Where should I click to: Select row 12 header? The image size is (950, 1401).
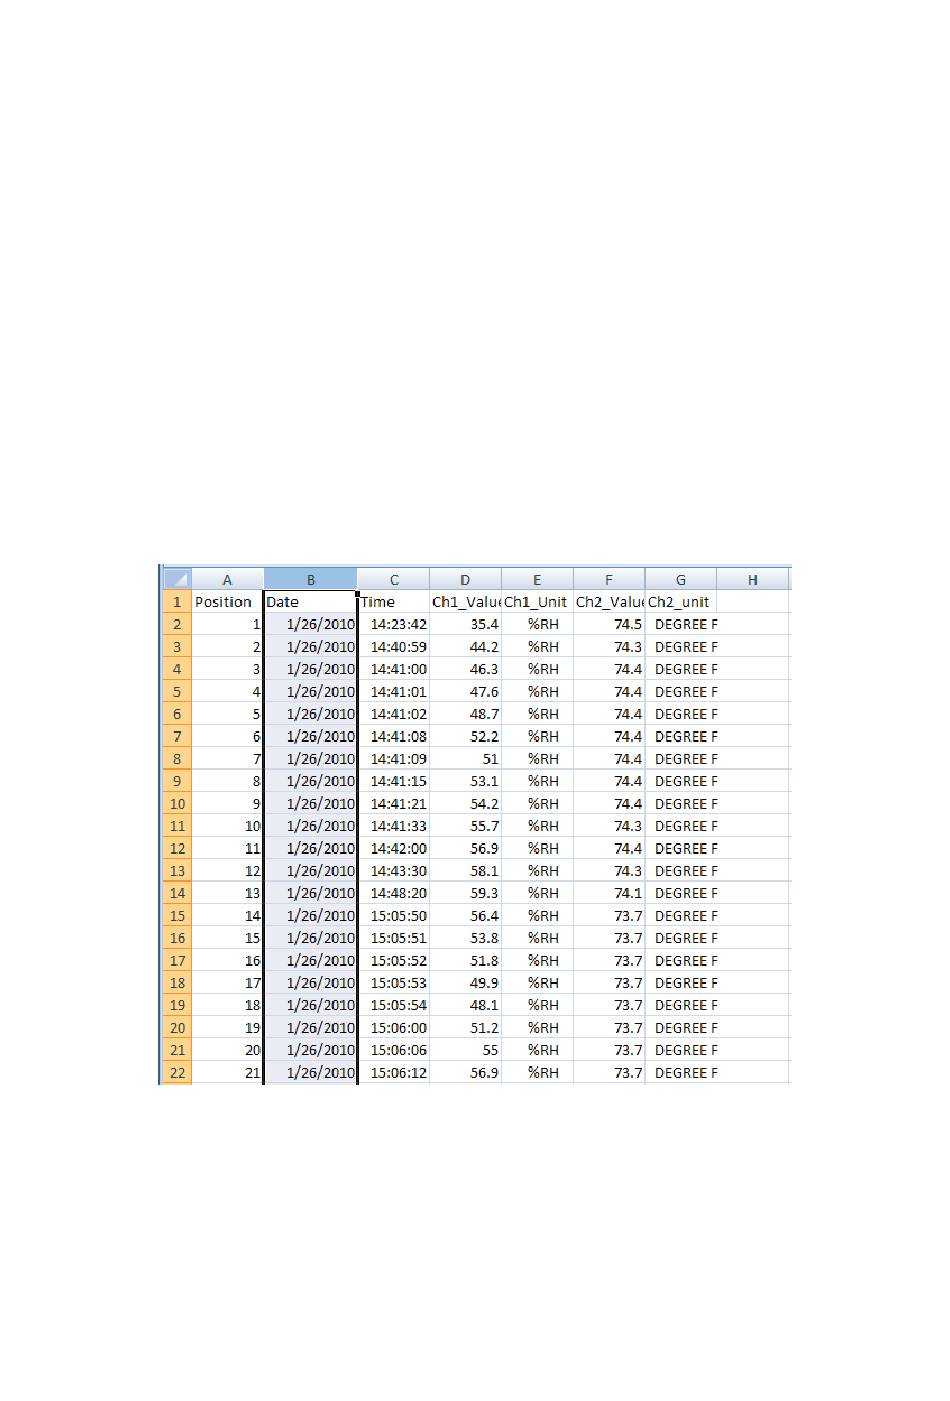(x=177, y=848)
